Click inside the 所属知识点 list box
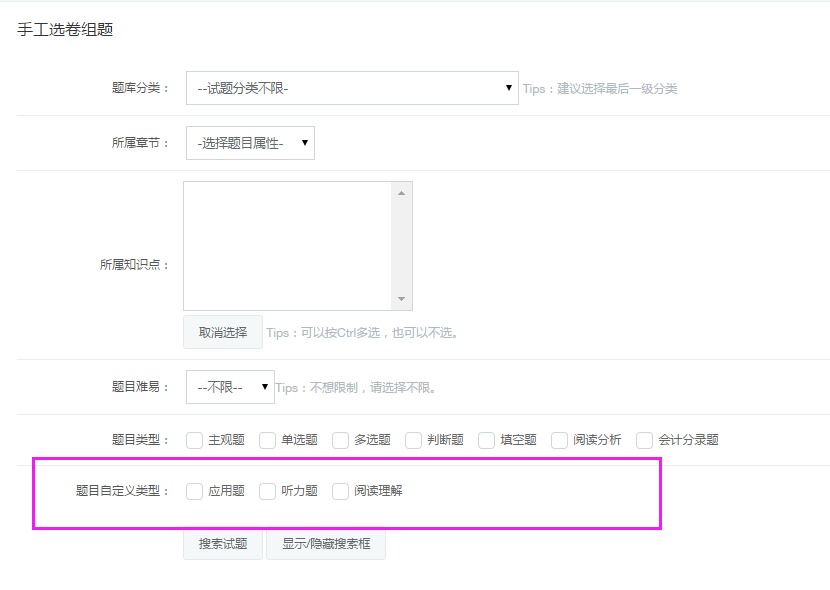This screenshot has height=590, width=830. [288, 245]
